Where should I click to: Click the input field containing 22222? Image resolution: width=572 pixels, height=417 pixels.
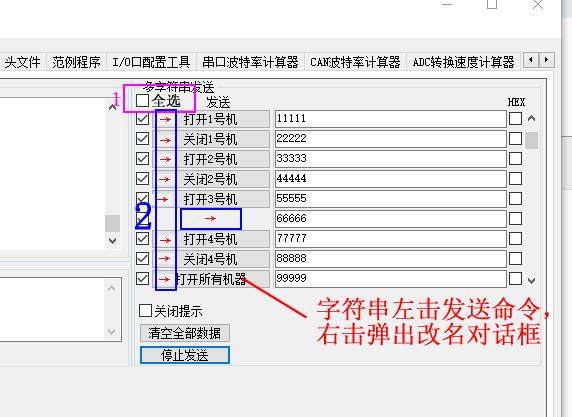(391, 139)
